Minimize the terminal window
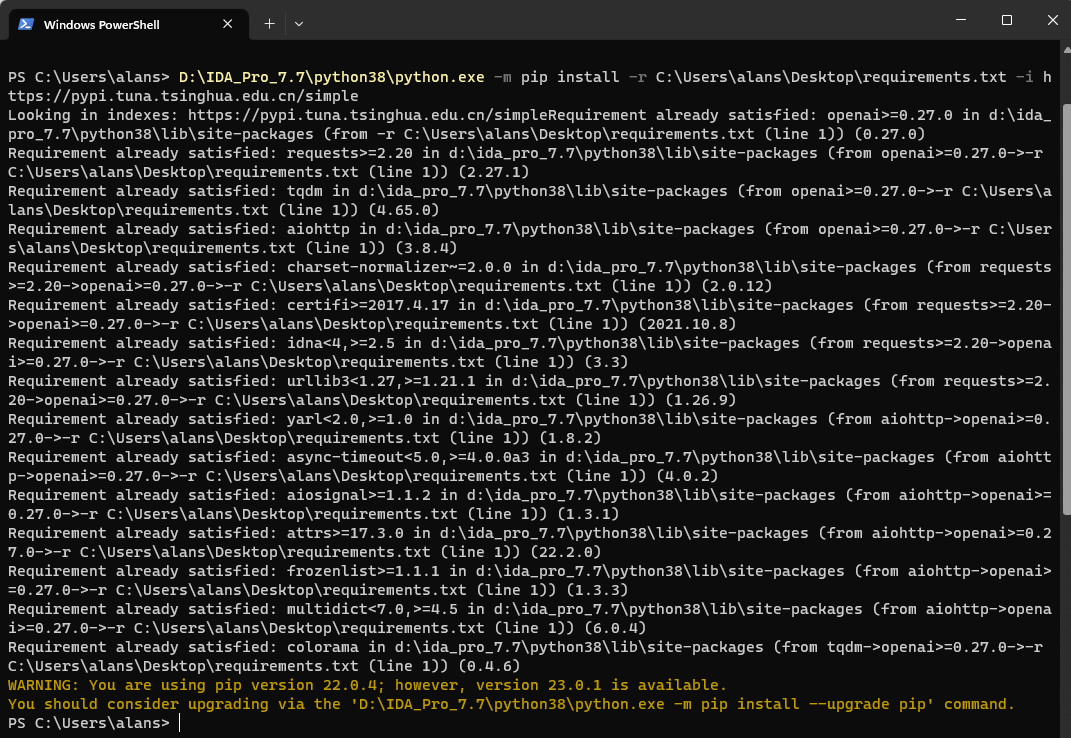Screen dimensions: 1071x738 tap(961, 21)
